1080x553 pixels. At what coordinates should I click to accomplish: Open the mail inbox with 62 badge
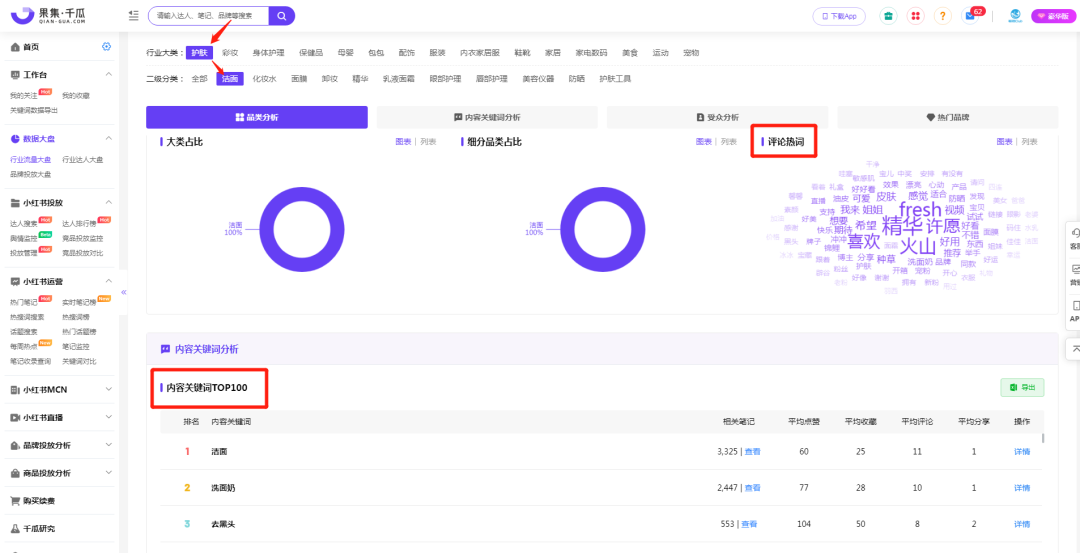[970, 17]
